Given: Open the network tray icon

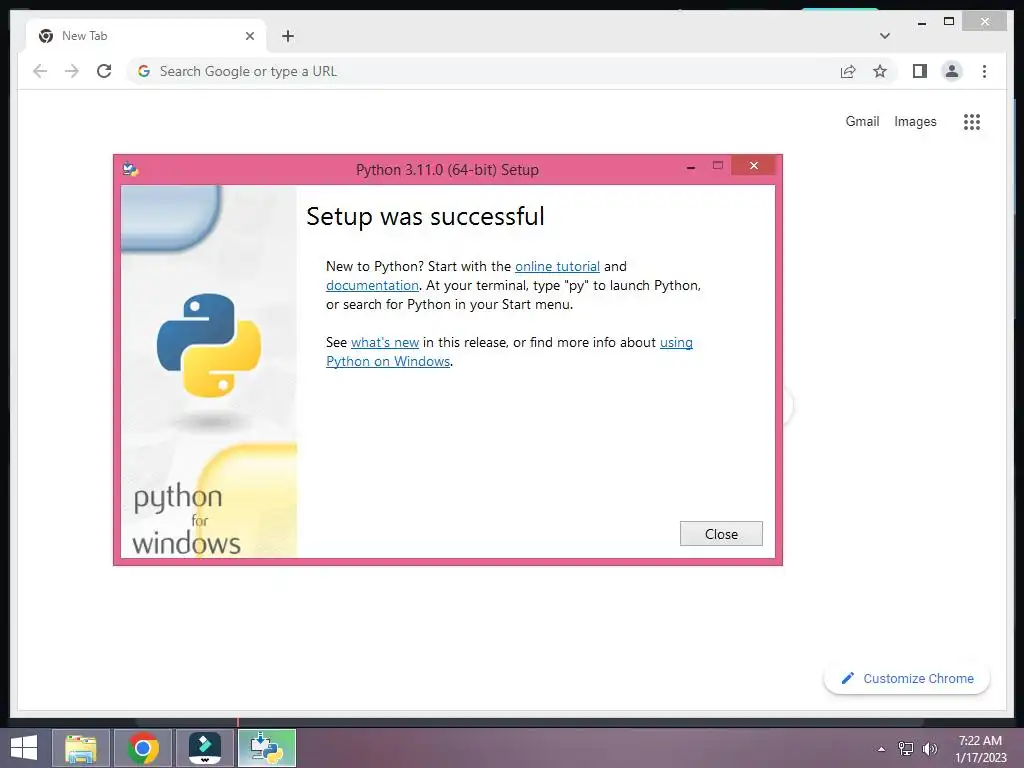Looking at the screenshot, I should [x=906, y=749].
